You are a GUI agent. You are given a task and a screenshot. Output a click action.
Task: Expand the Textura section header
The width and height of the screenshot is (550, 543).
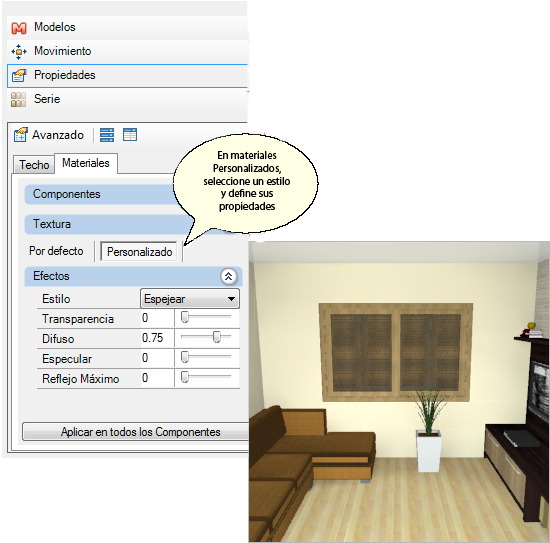tap(109, 224)
